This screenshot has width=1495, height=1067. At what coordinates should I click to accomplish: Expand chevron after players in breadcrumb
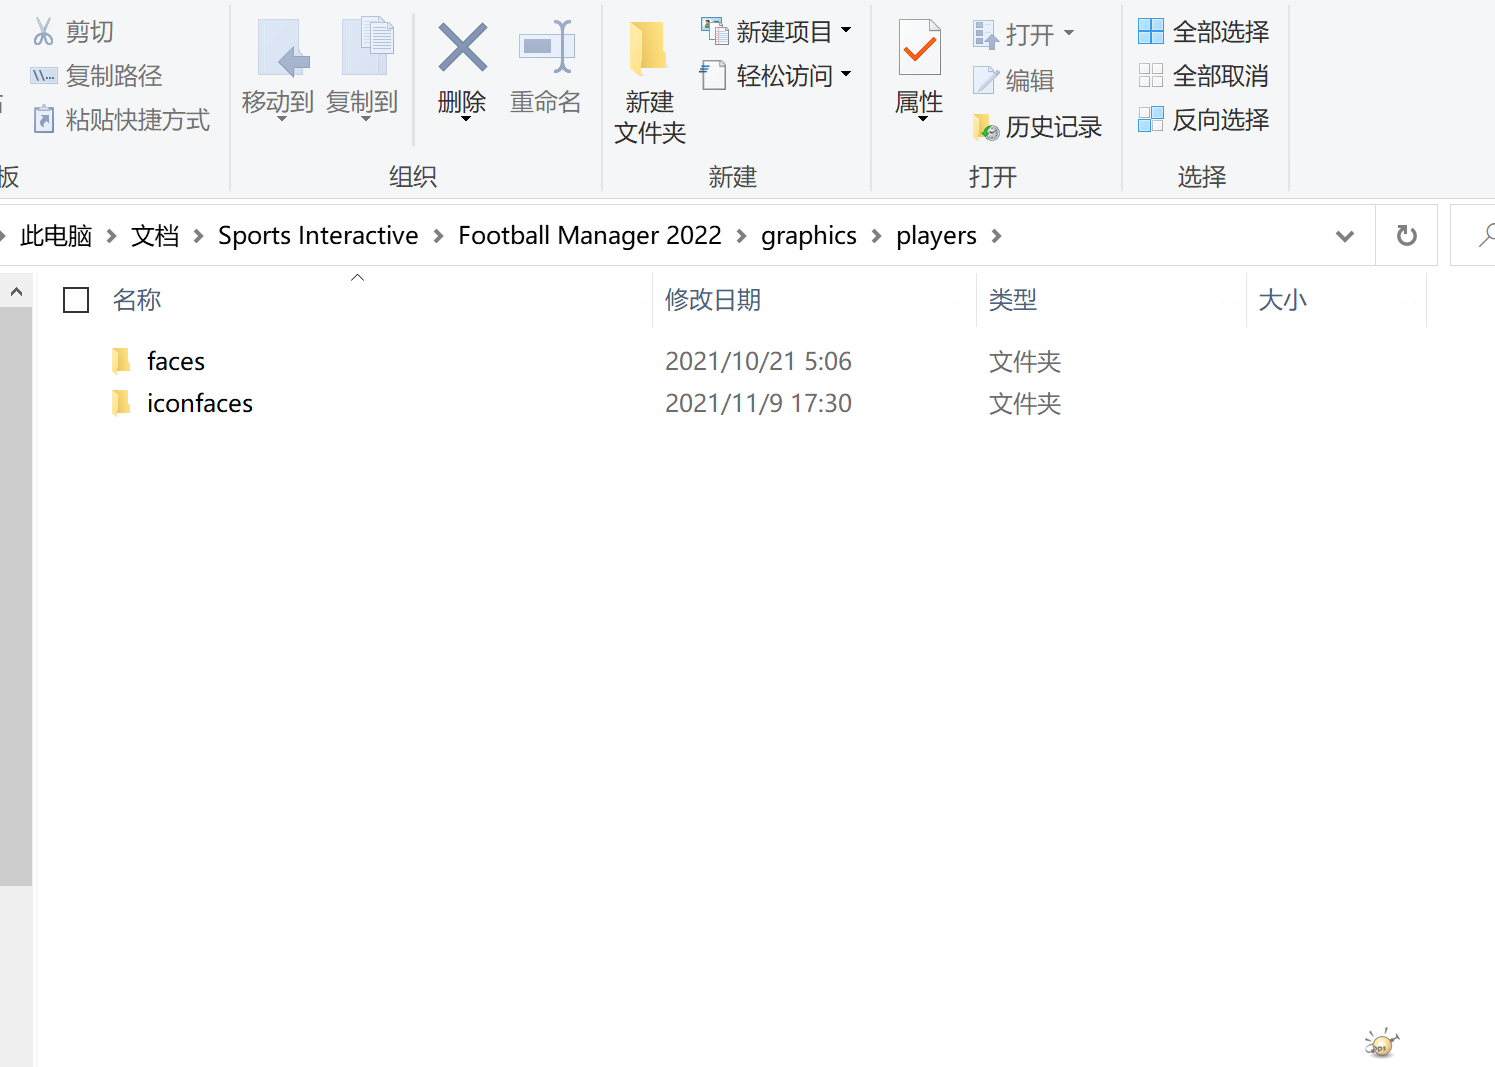pyautogui.click(x=996, y=236)
